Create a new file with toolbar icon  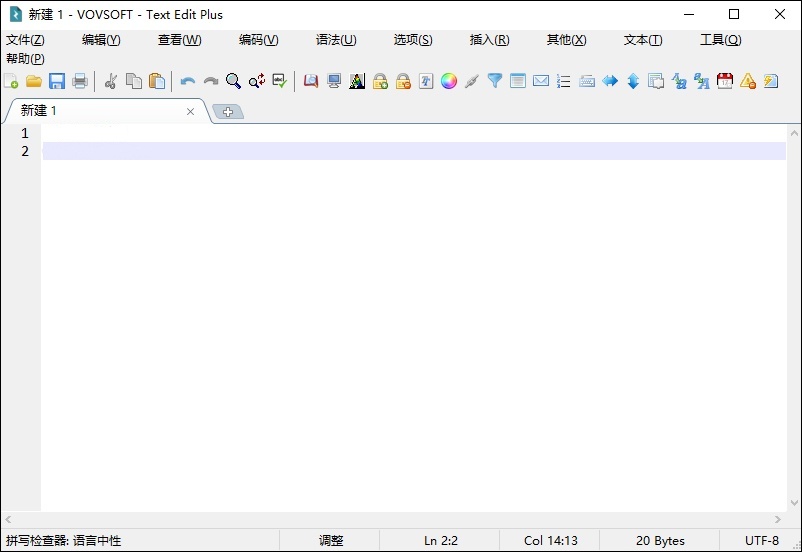coord(11,81)
